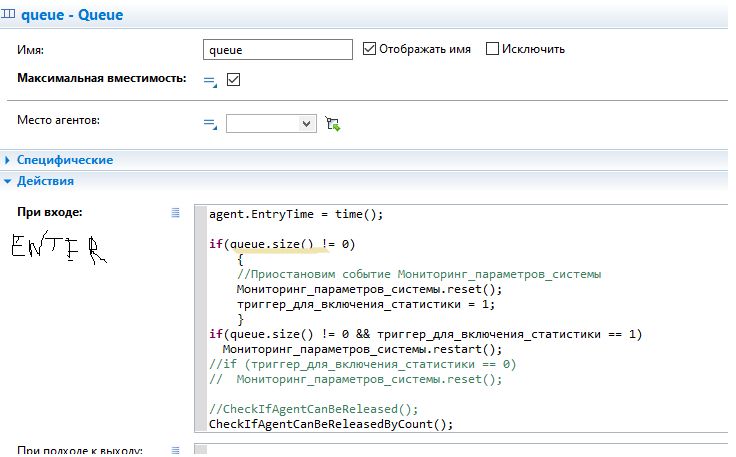Click the line 'Мониторинг_параметров_системы.reset();' inside braces

click(369, 289)
